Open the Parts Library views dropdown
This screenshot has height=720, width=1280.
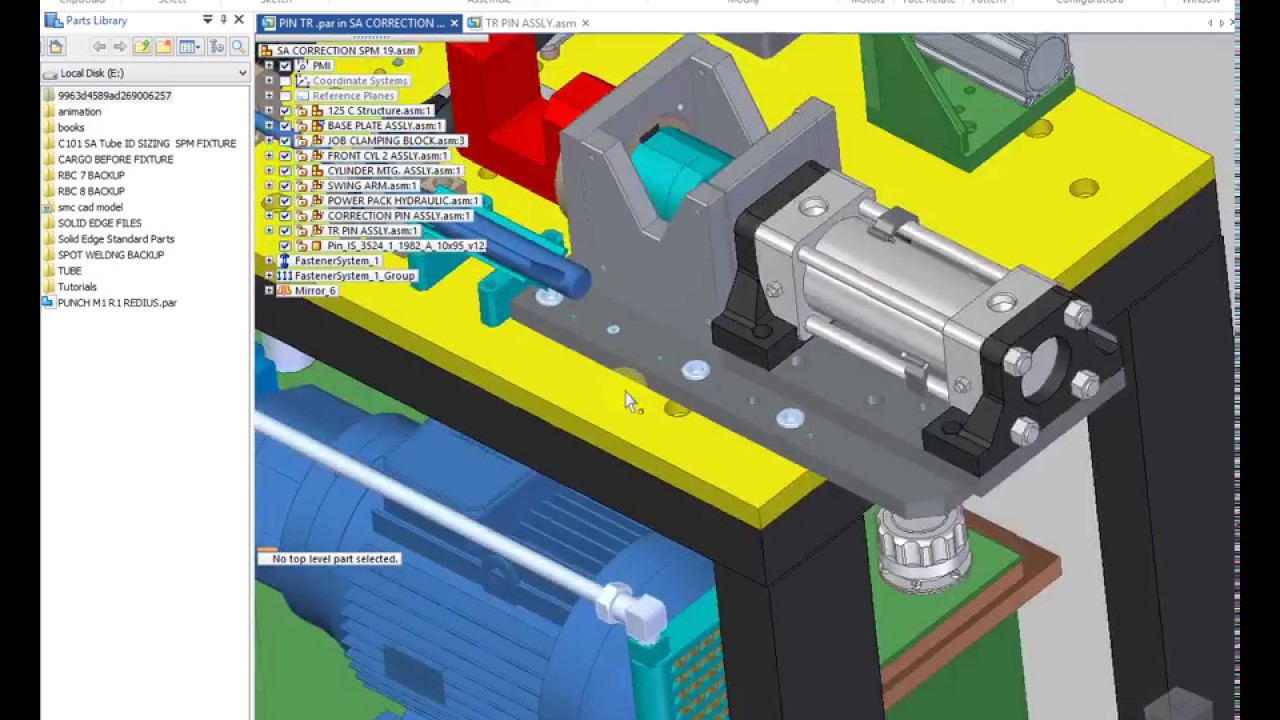pyautogui.click(x=189, y=46)
